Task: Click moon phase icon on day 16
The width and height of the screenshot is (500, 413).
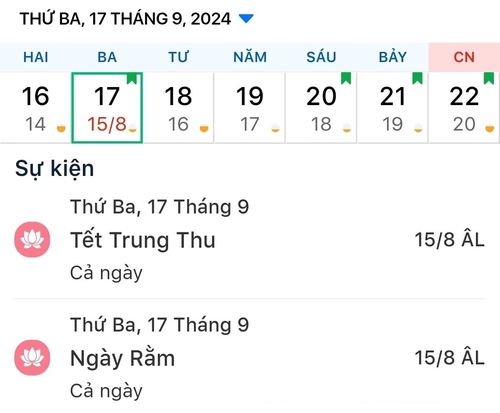Action: 61,128
